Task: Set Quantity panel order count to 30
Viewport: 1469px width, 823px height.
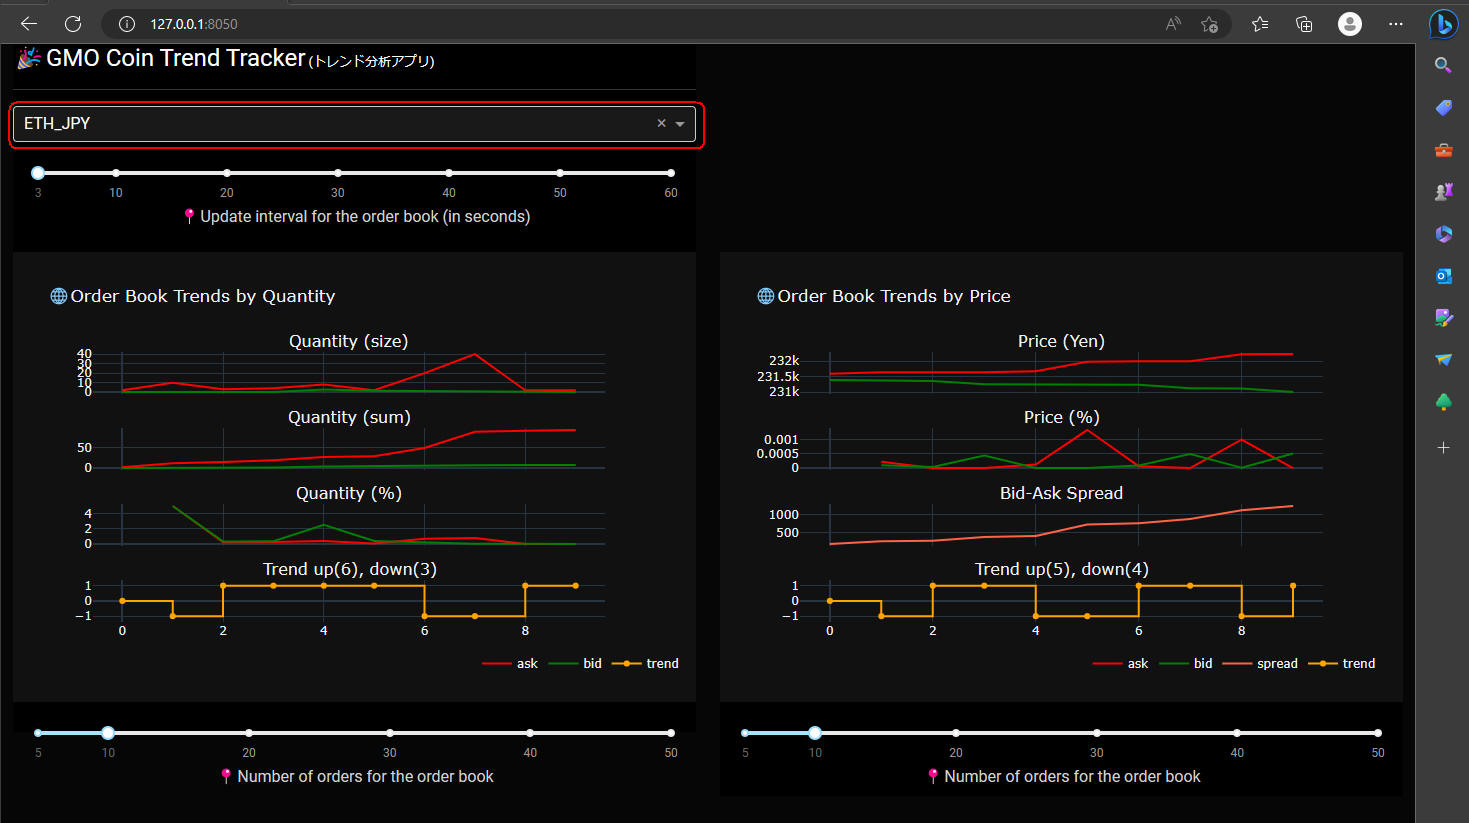Action: pos(390,733)
